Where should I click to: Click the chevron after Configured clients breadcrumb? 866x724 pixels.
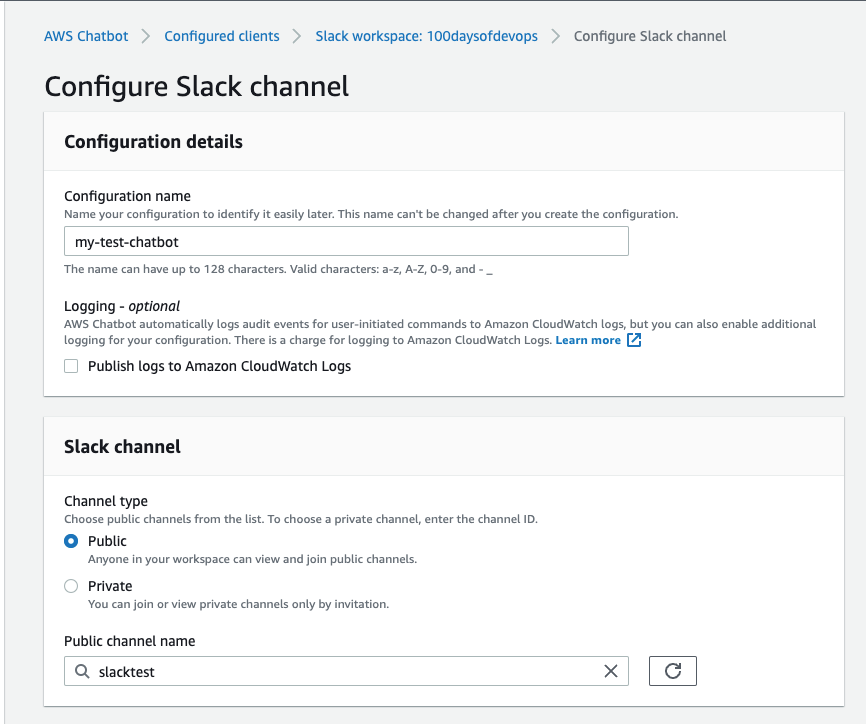[297, 36]
